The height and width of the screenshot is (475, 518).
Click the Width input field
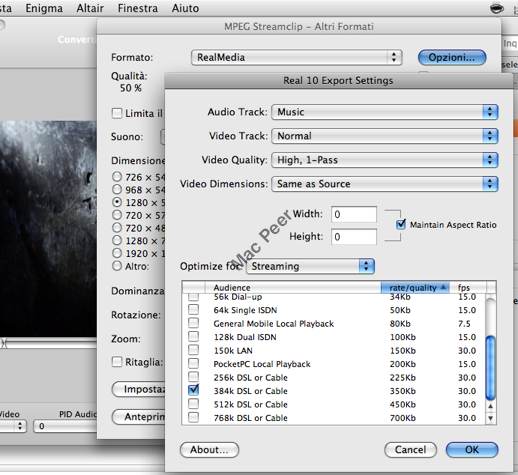[354, 214]
